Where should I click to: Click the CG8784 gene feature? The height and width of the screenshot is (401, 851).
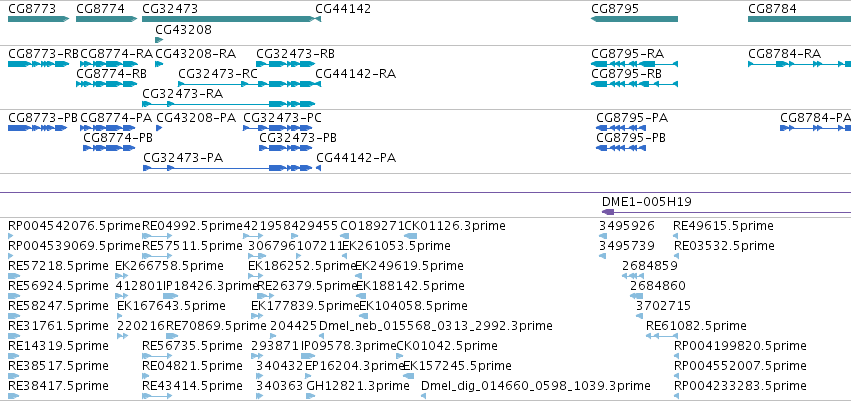click(799, 19)
